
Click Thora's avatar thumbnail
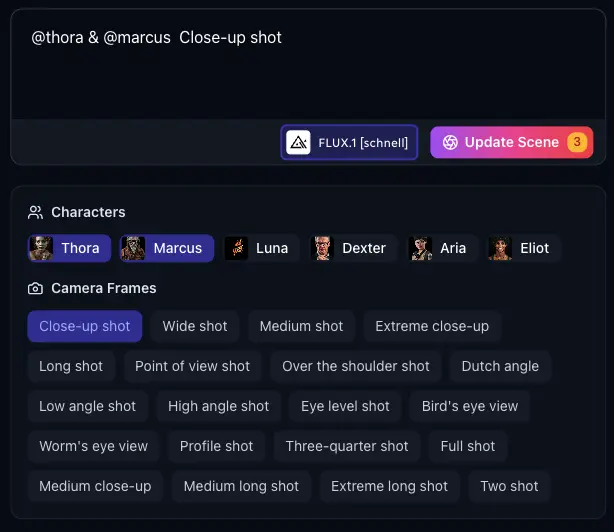[42, 248]
